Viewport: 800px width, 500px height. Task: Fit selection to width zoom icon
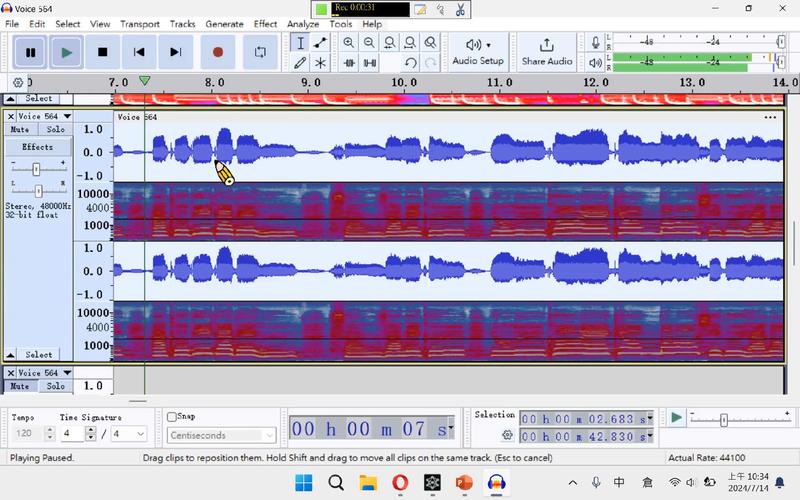tap(389, 43)
